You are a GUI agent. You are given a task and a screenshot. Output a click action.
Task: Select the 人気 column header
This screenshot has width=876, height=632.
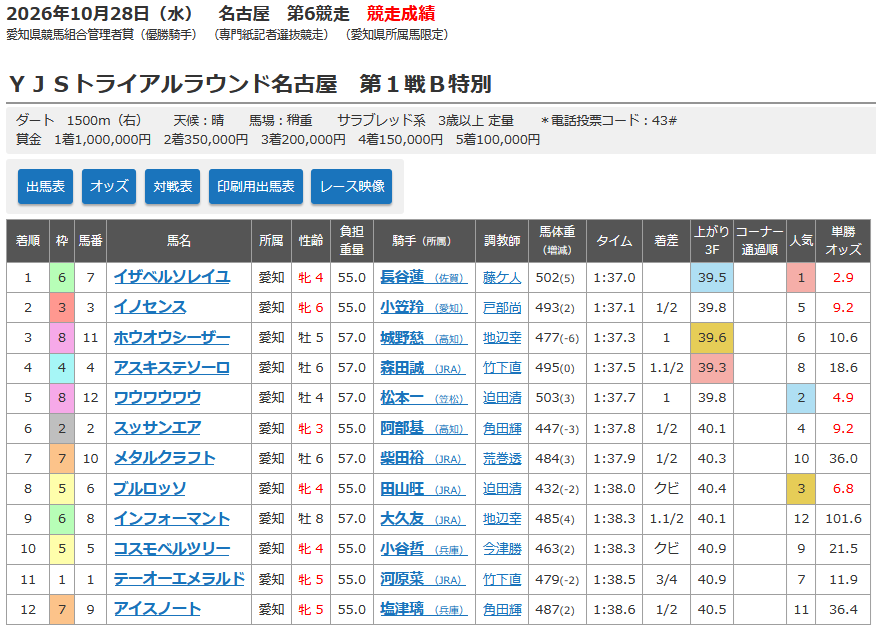(801, 241)
